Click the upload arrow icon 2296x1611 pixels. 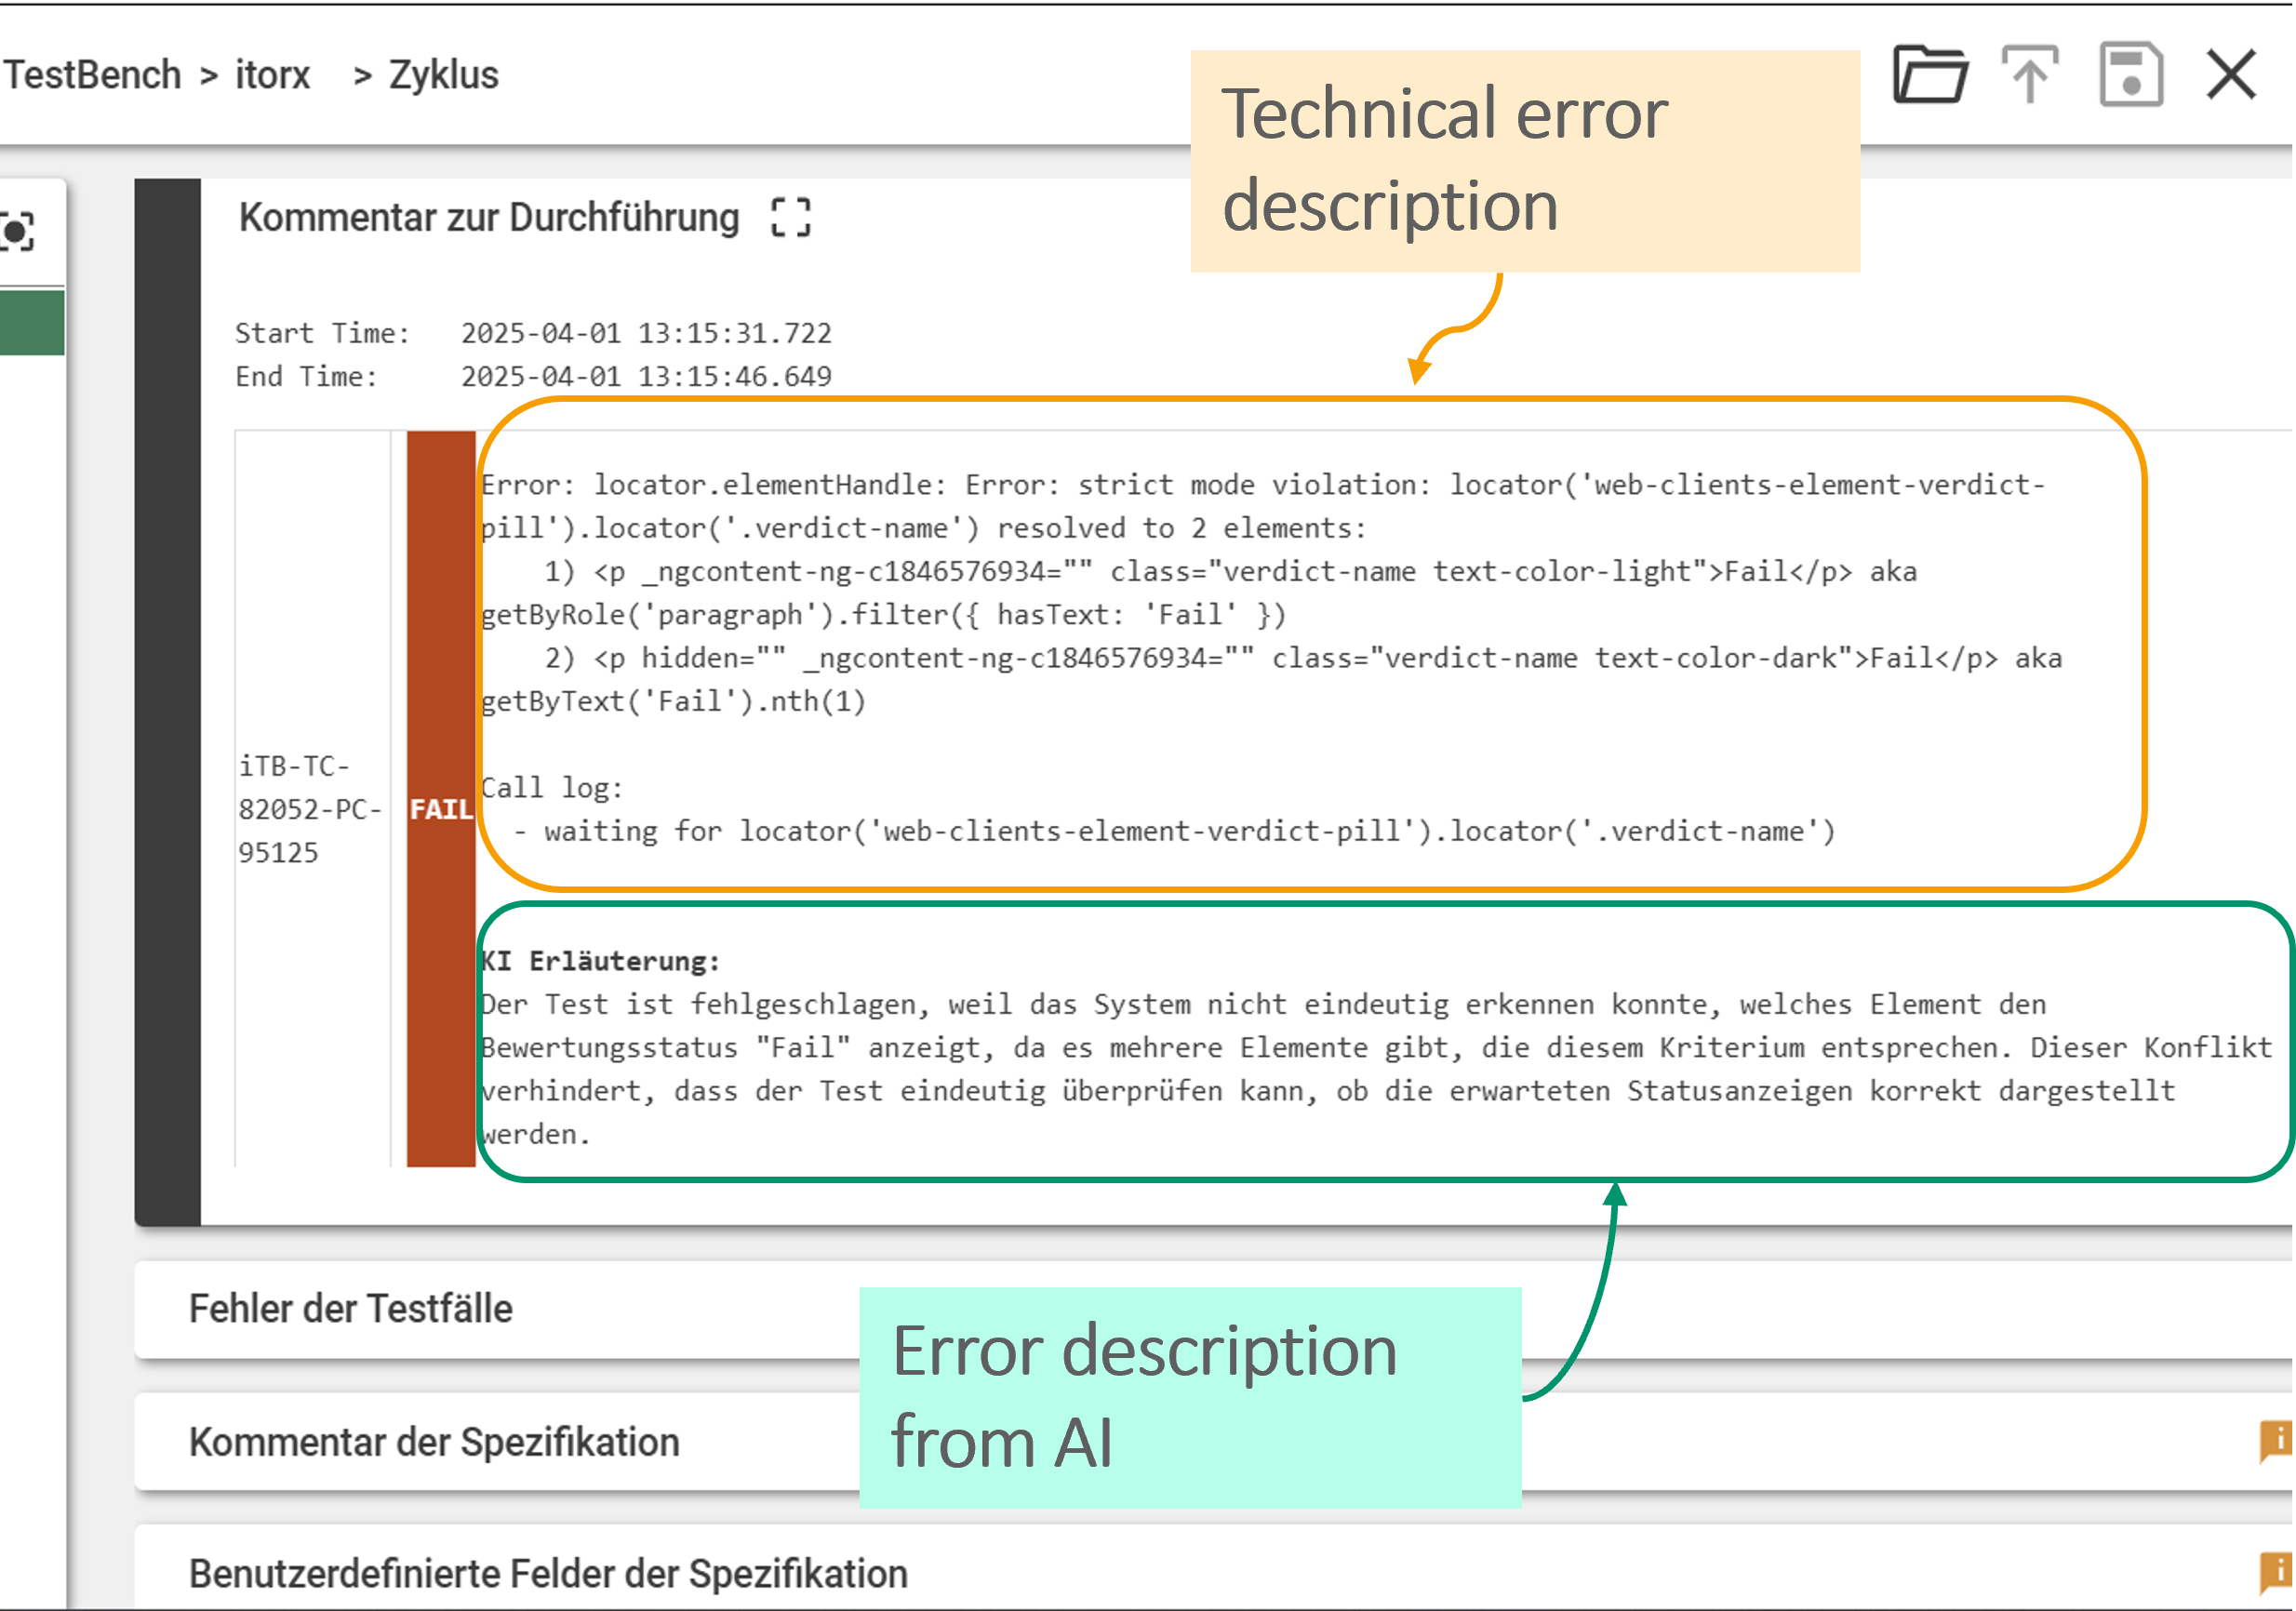pyautogui.click(x=2030, y=75)
